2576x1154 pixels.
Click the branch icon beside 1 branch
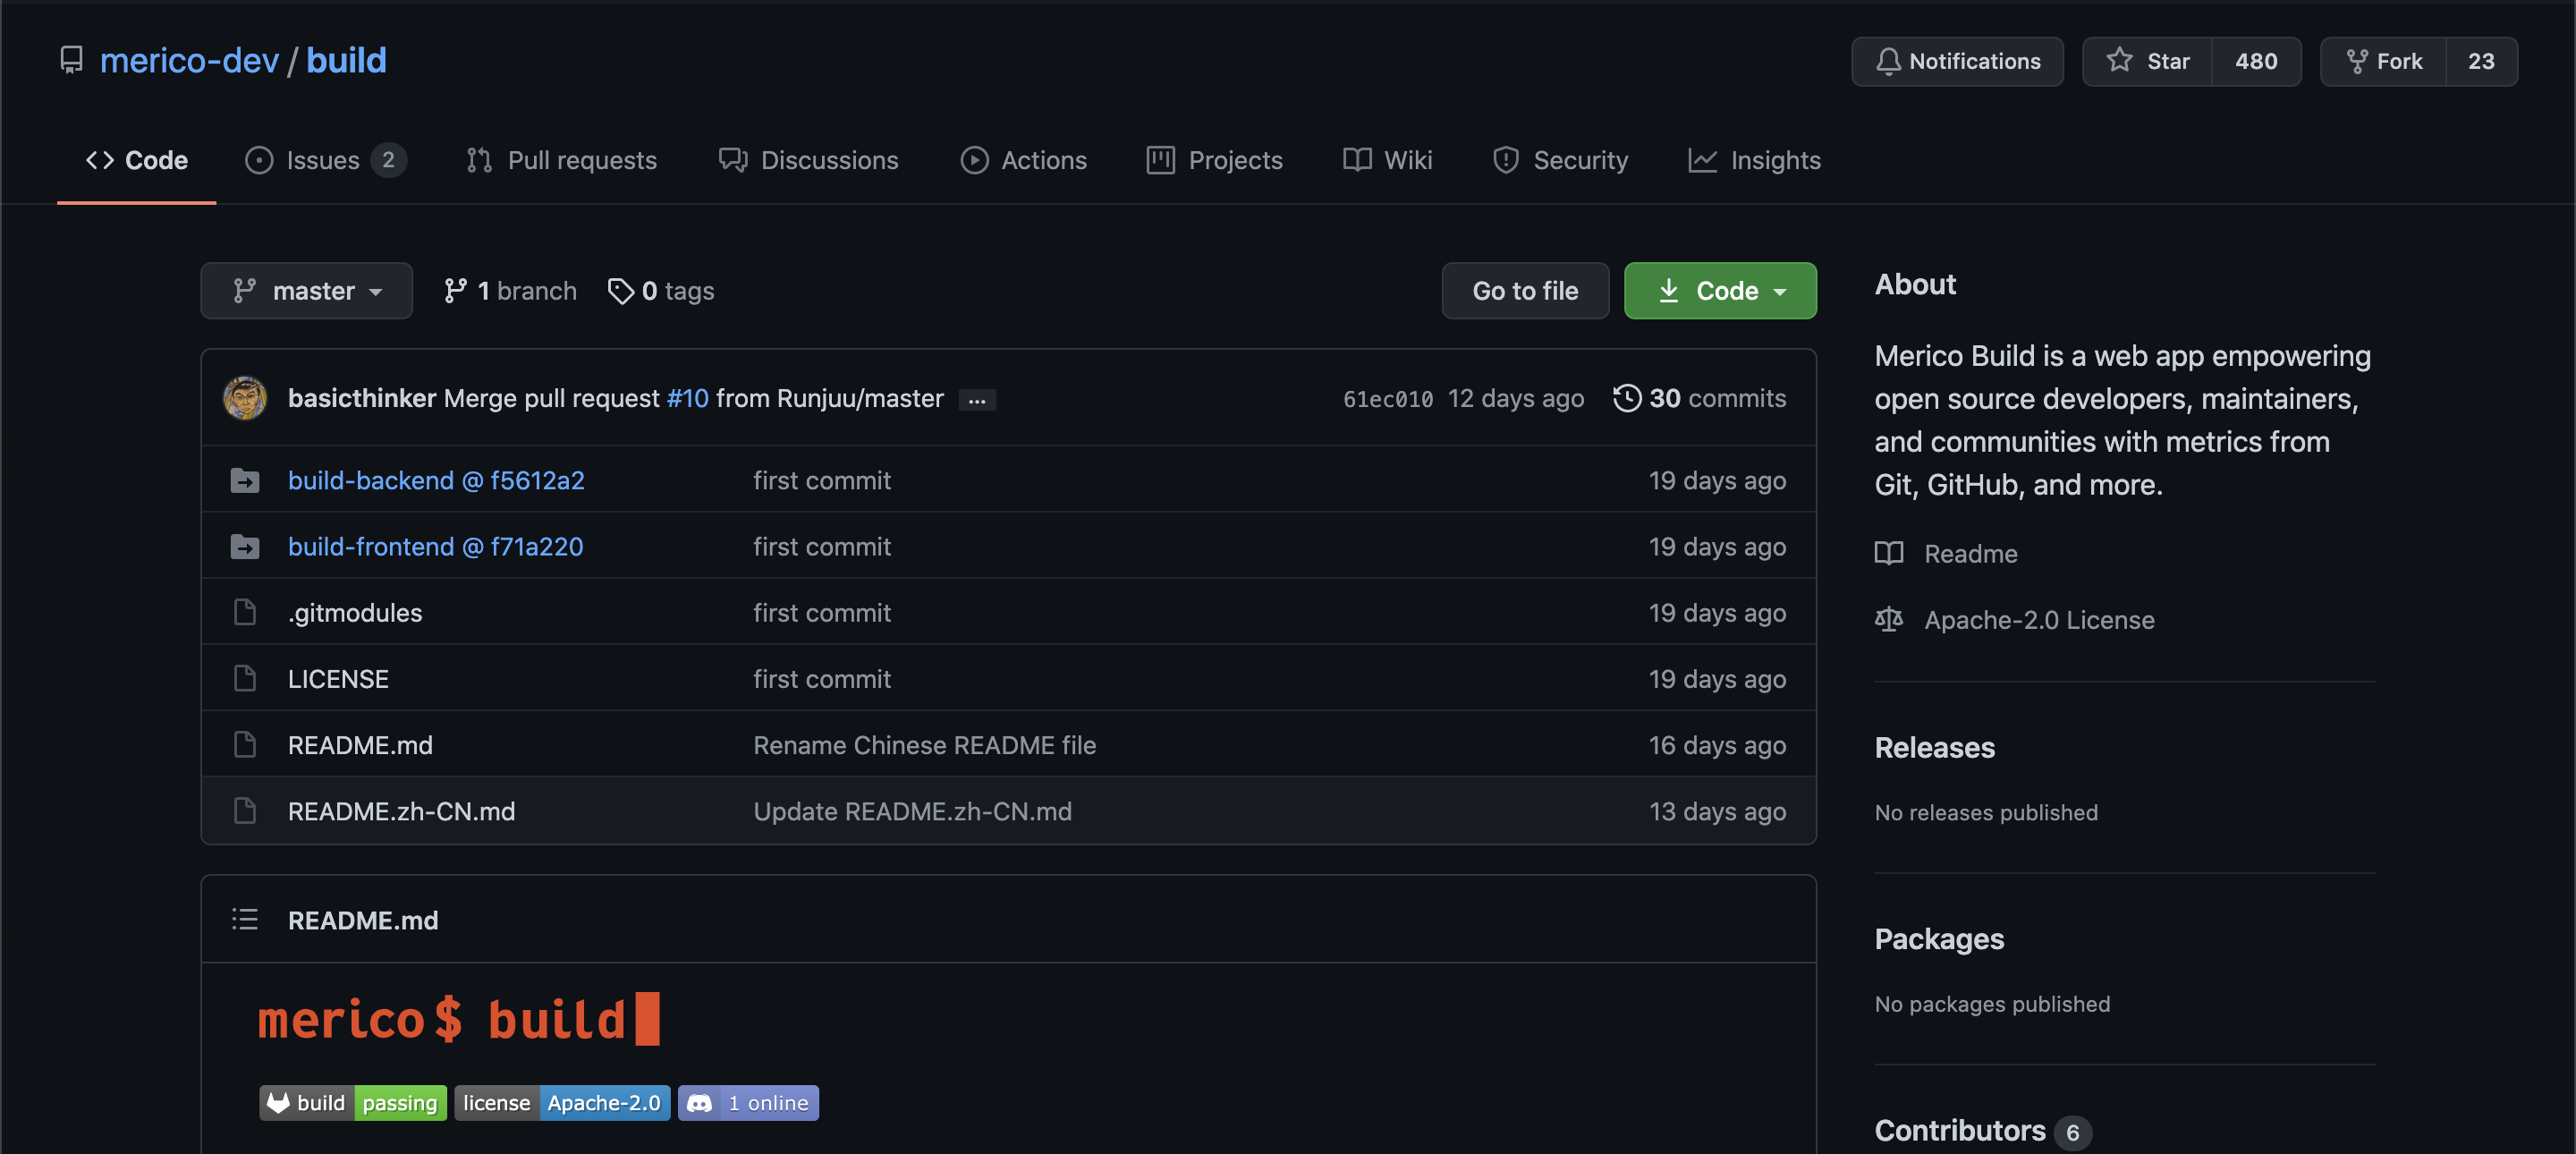[x=456, y=291]
